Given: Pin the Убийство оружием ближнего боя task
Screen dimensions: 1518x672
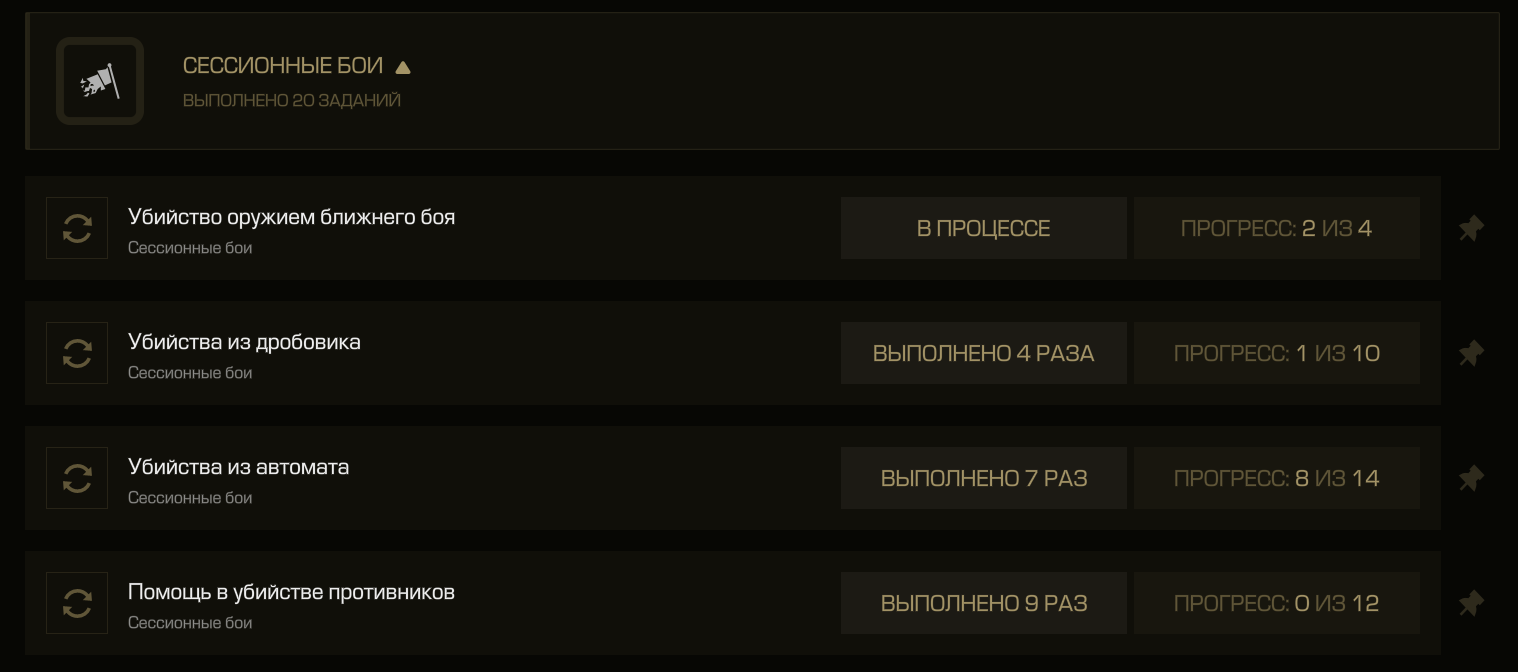Looking at the screenshot, I should pyautogui.click(x=1470, y=229).
